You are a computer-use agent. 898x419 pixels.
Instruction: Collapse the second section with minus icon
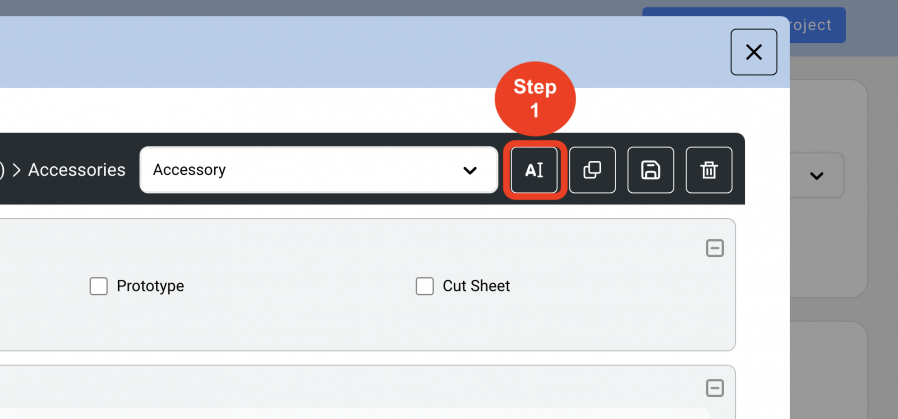pos(715,389)
